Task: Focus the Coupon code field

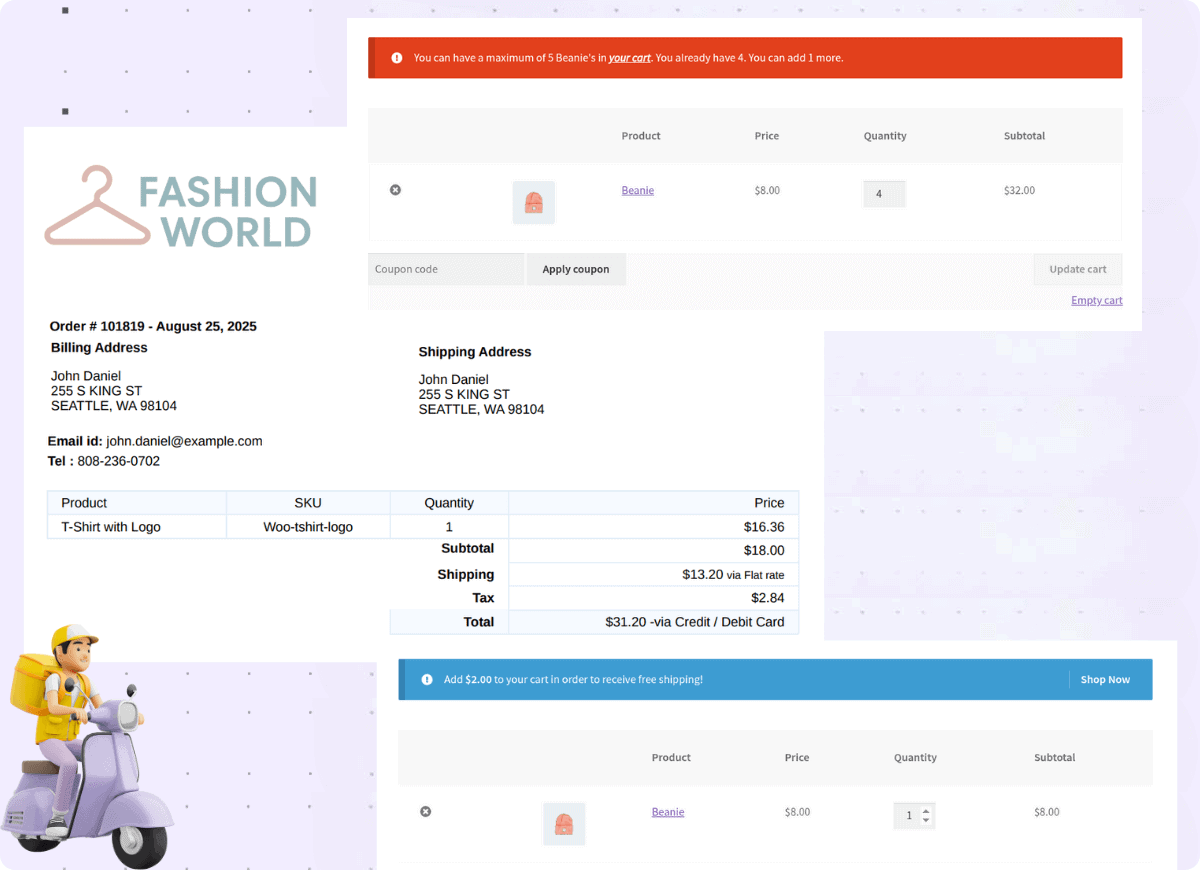Action: (446, 269)
